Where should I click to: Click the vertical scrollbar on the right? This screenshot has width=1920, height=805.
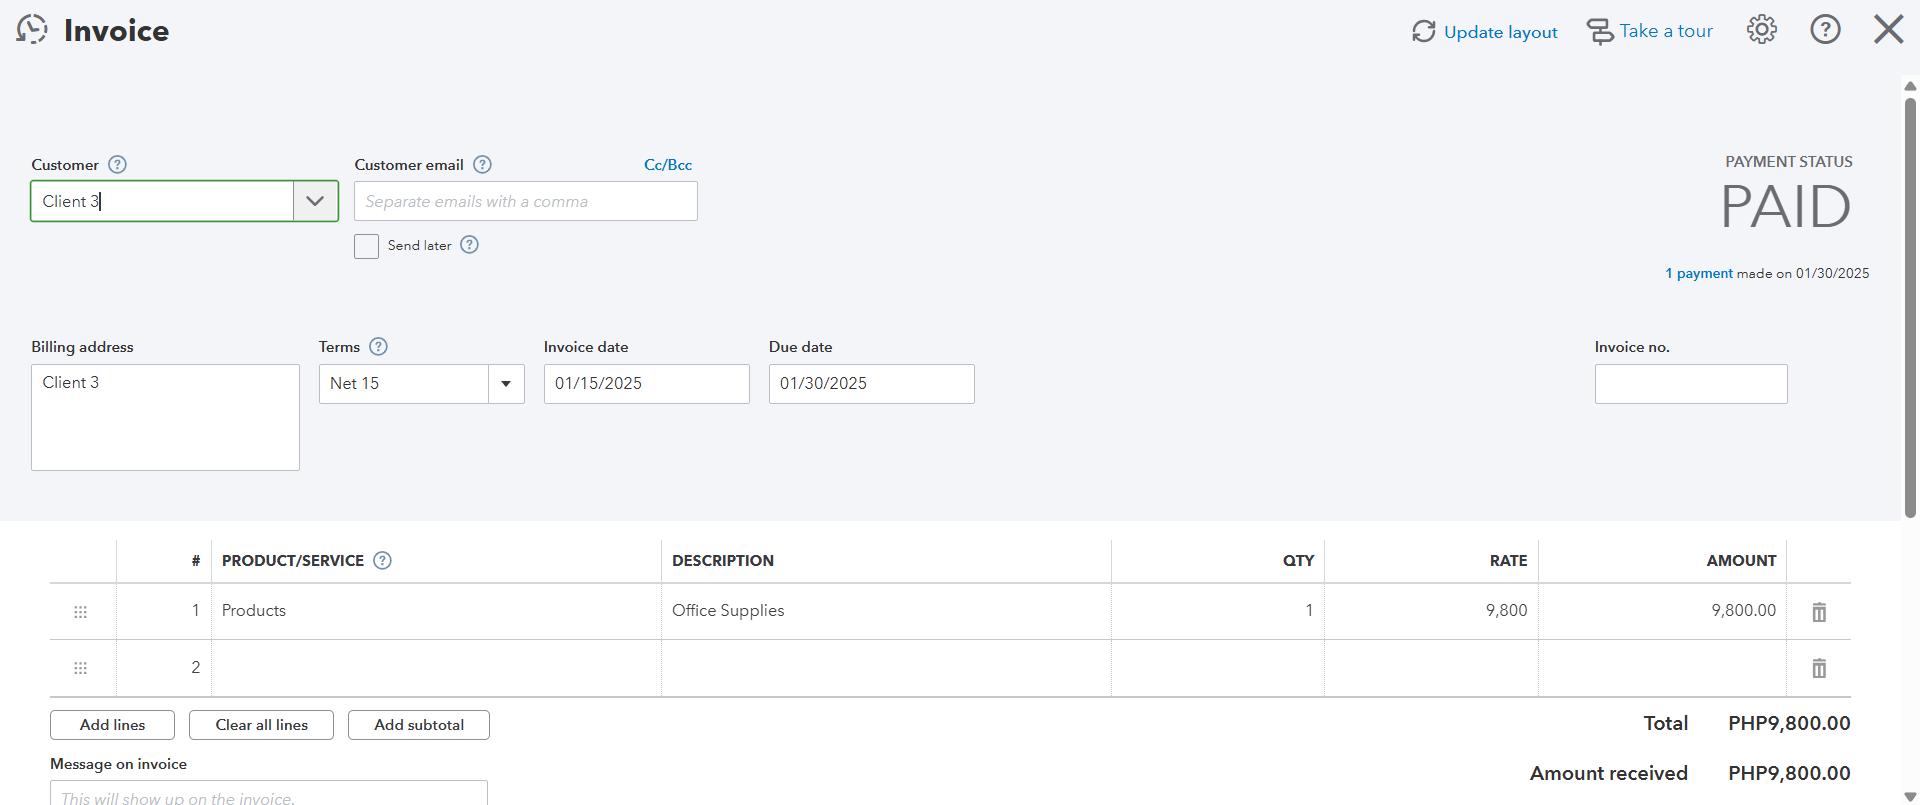coord(1910,300)
